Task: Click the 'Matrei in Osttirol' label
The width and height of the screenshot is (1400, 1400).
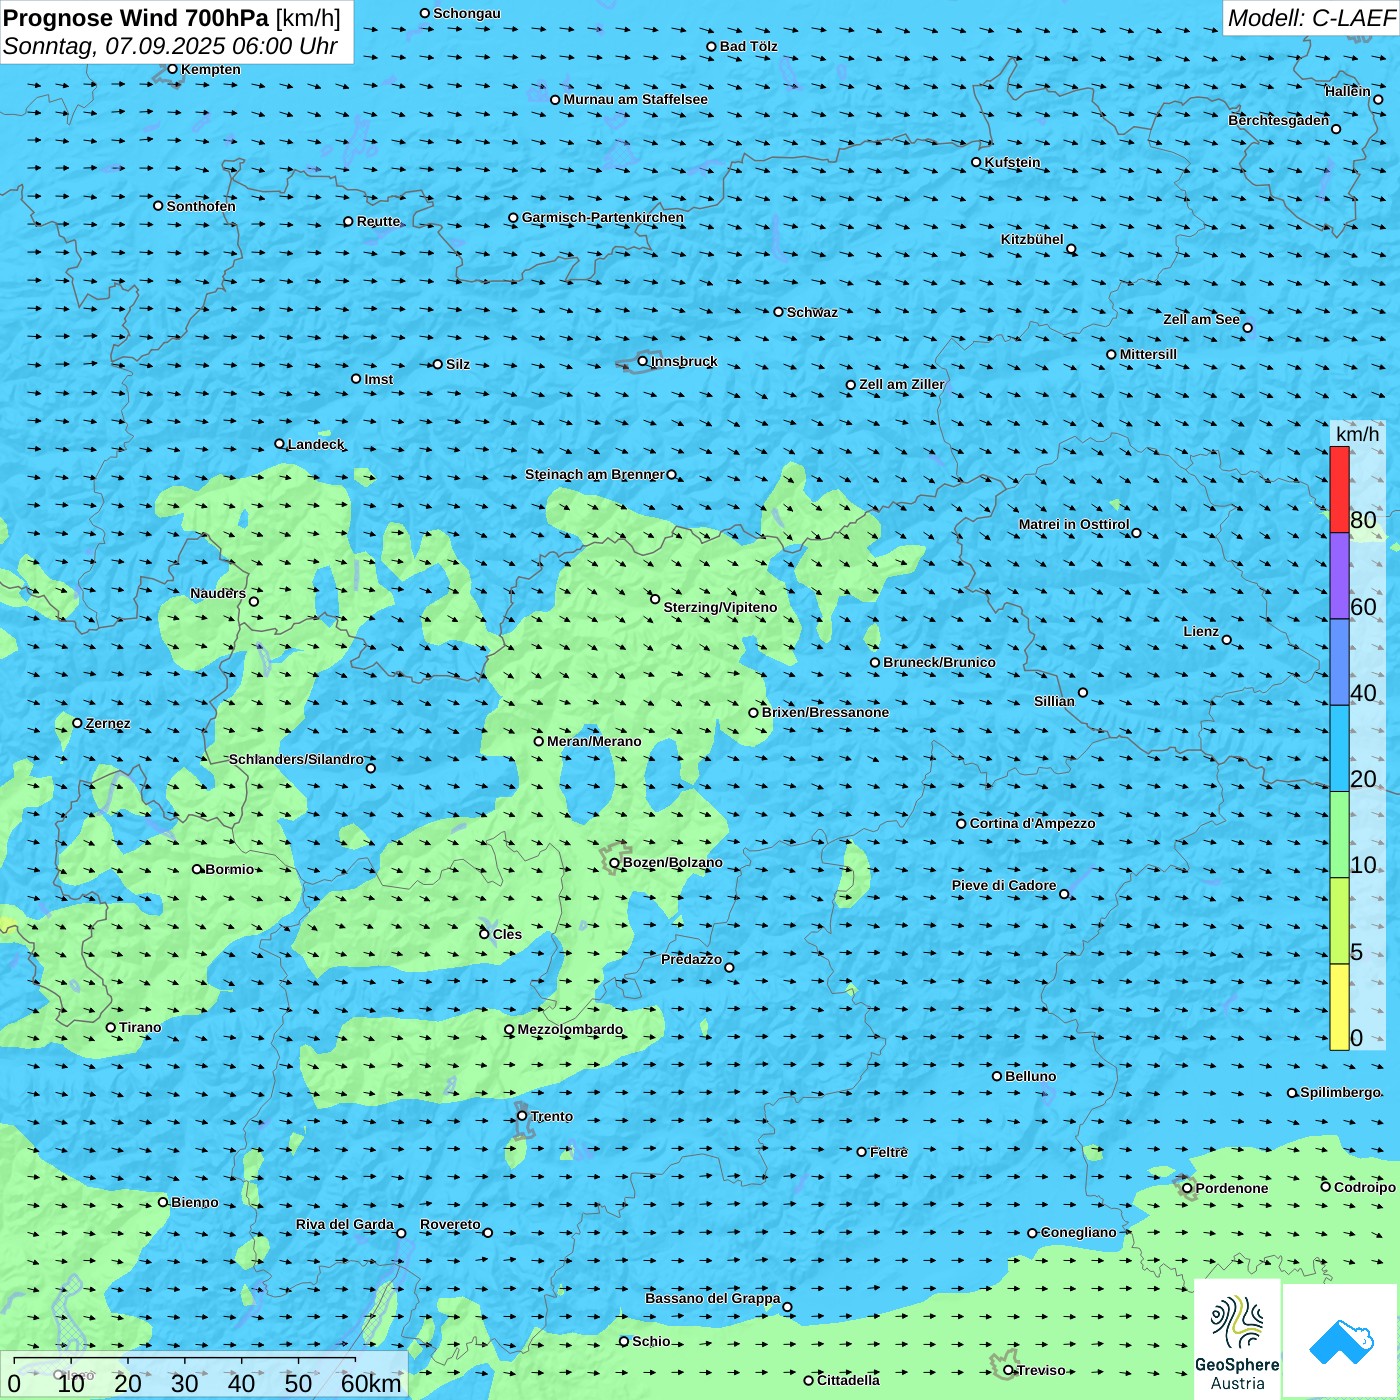Action: 1074,524
